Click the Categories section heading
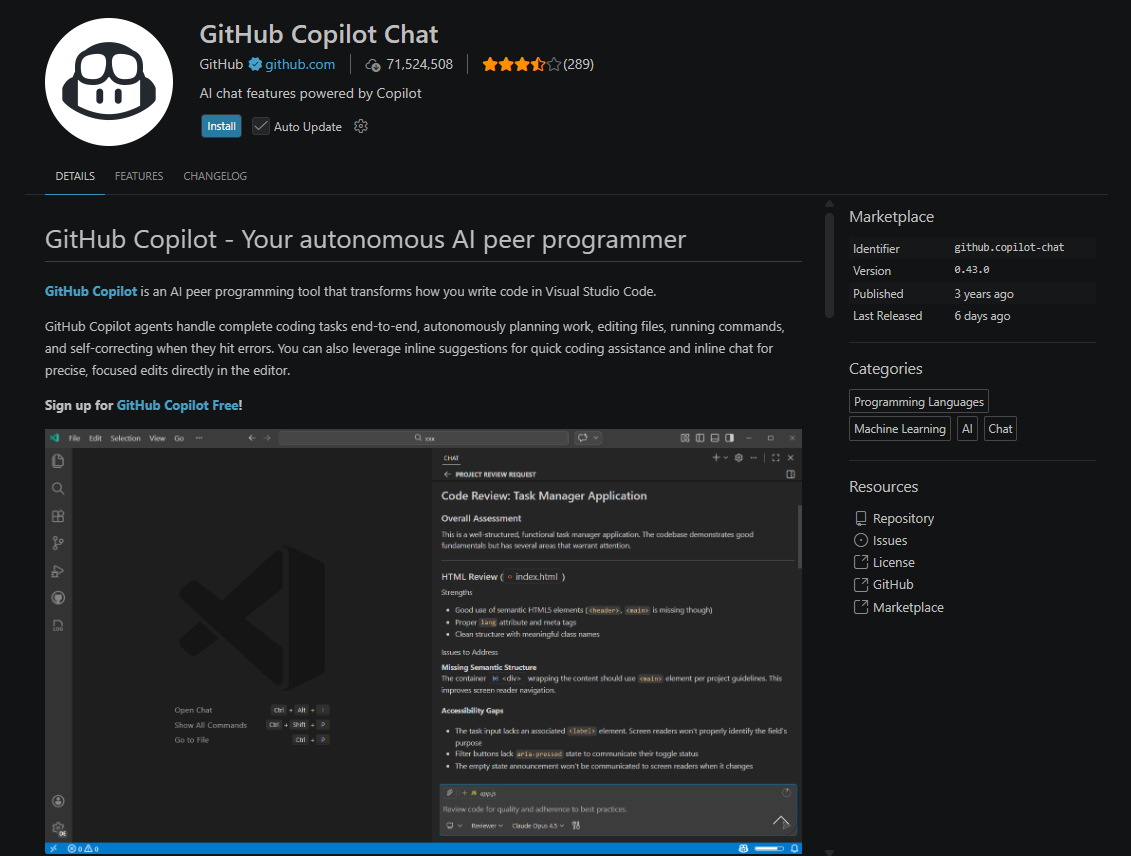The image size is (1131, 856). coord(886,369)
